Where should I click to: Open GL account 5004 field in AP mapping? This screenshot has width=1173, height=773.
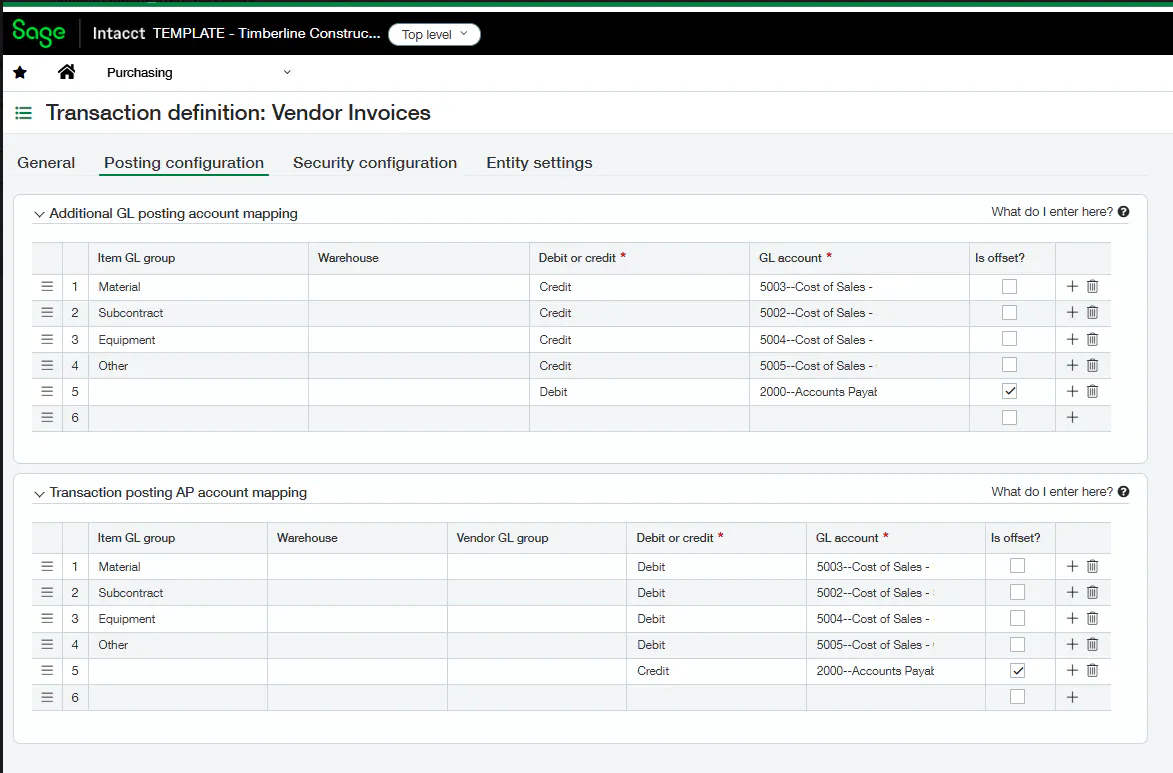pos(895,619)
